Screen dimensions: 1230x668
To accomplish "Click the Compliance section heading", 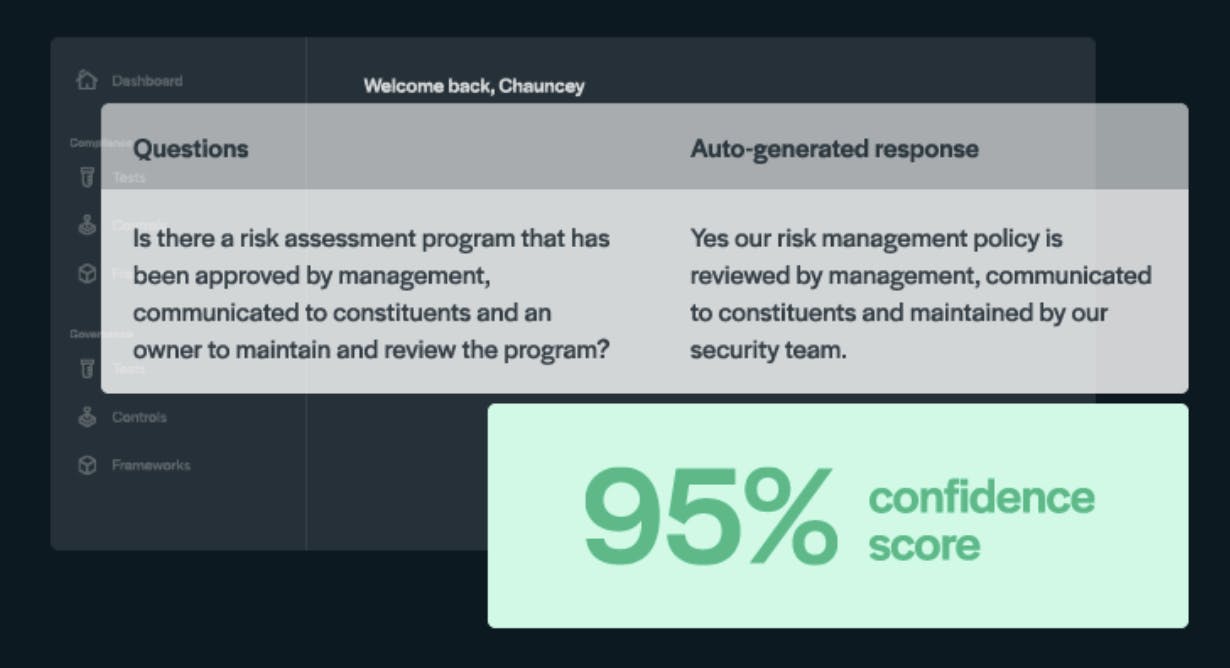I will pos(86,143).
